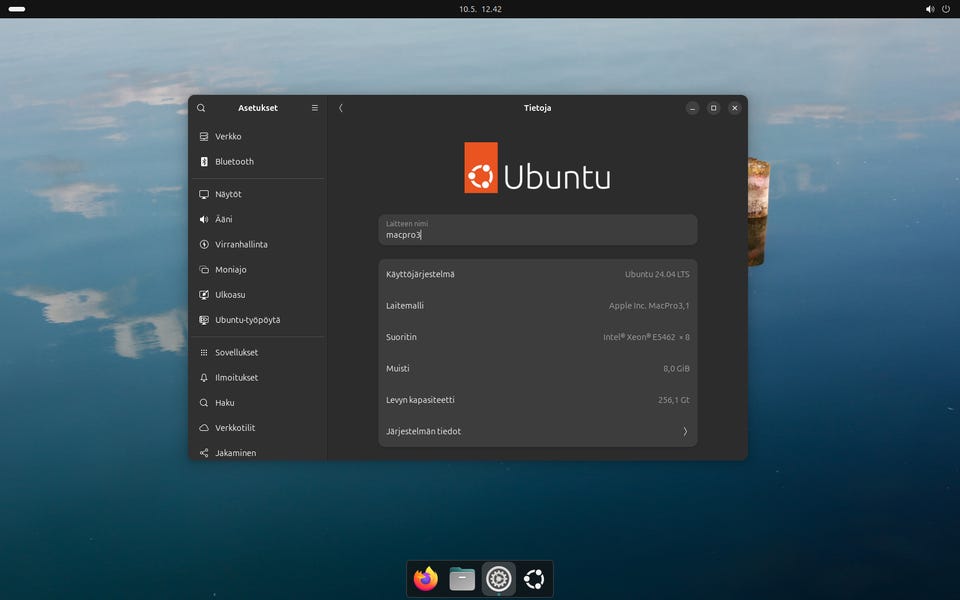Click the power icon in top bar
Screen dimensions: 960x600
[947, 9]
